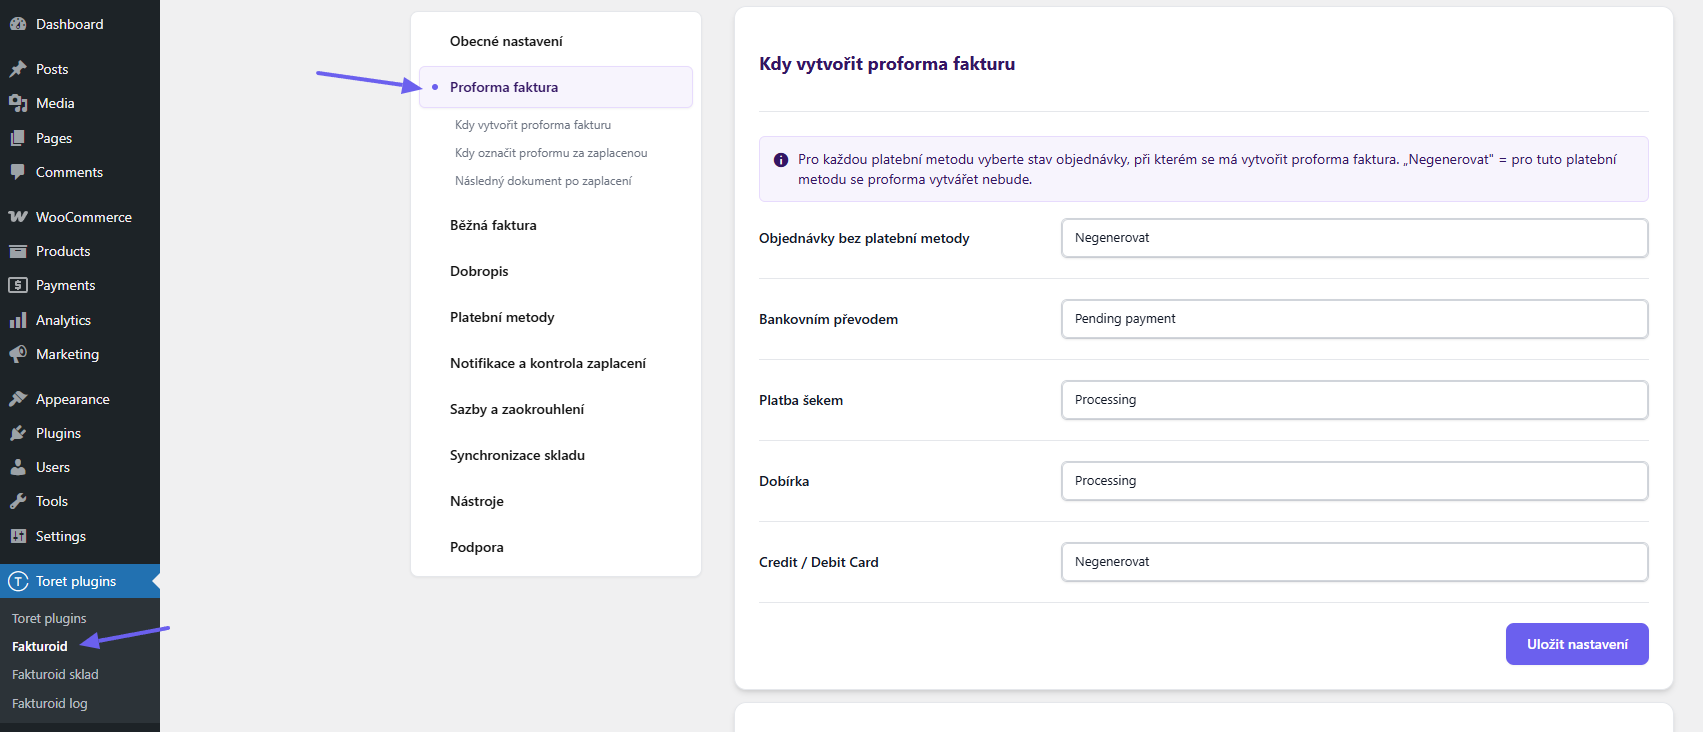Click the Products box icon
The height and width of the screenshot is (732, 1703).
(x=18, y=251)
